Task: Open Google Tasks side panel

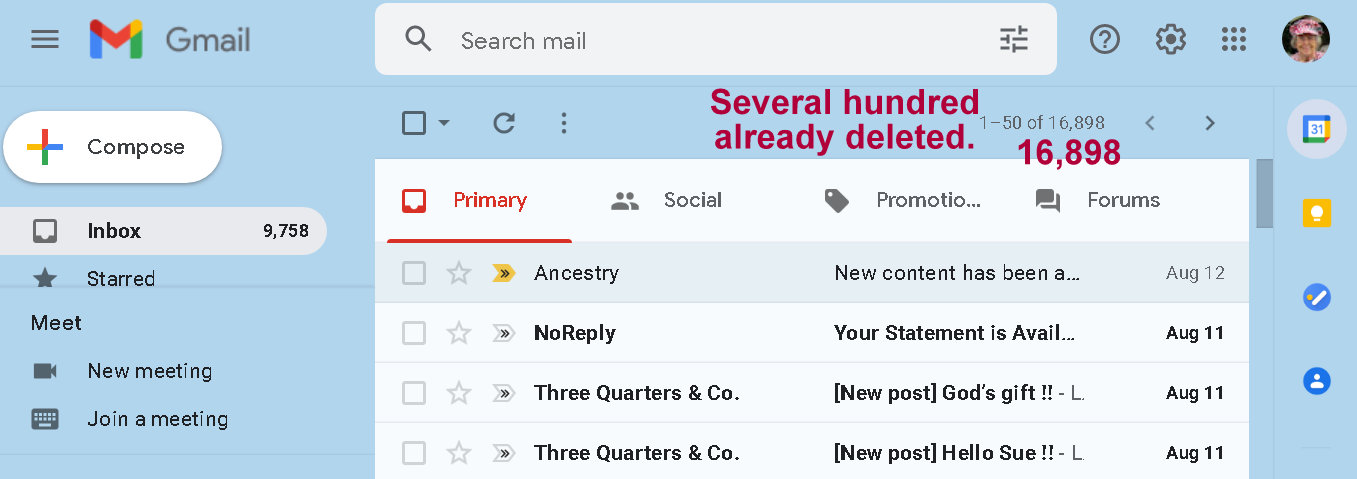Action: click(x=1316, y=297)
